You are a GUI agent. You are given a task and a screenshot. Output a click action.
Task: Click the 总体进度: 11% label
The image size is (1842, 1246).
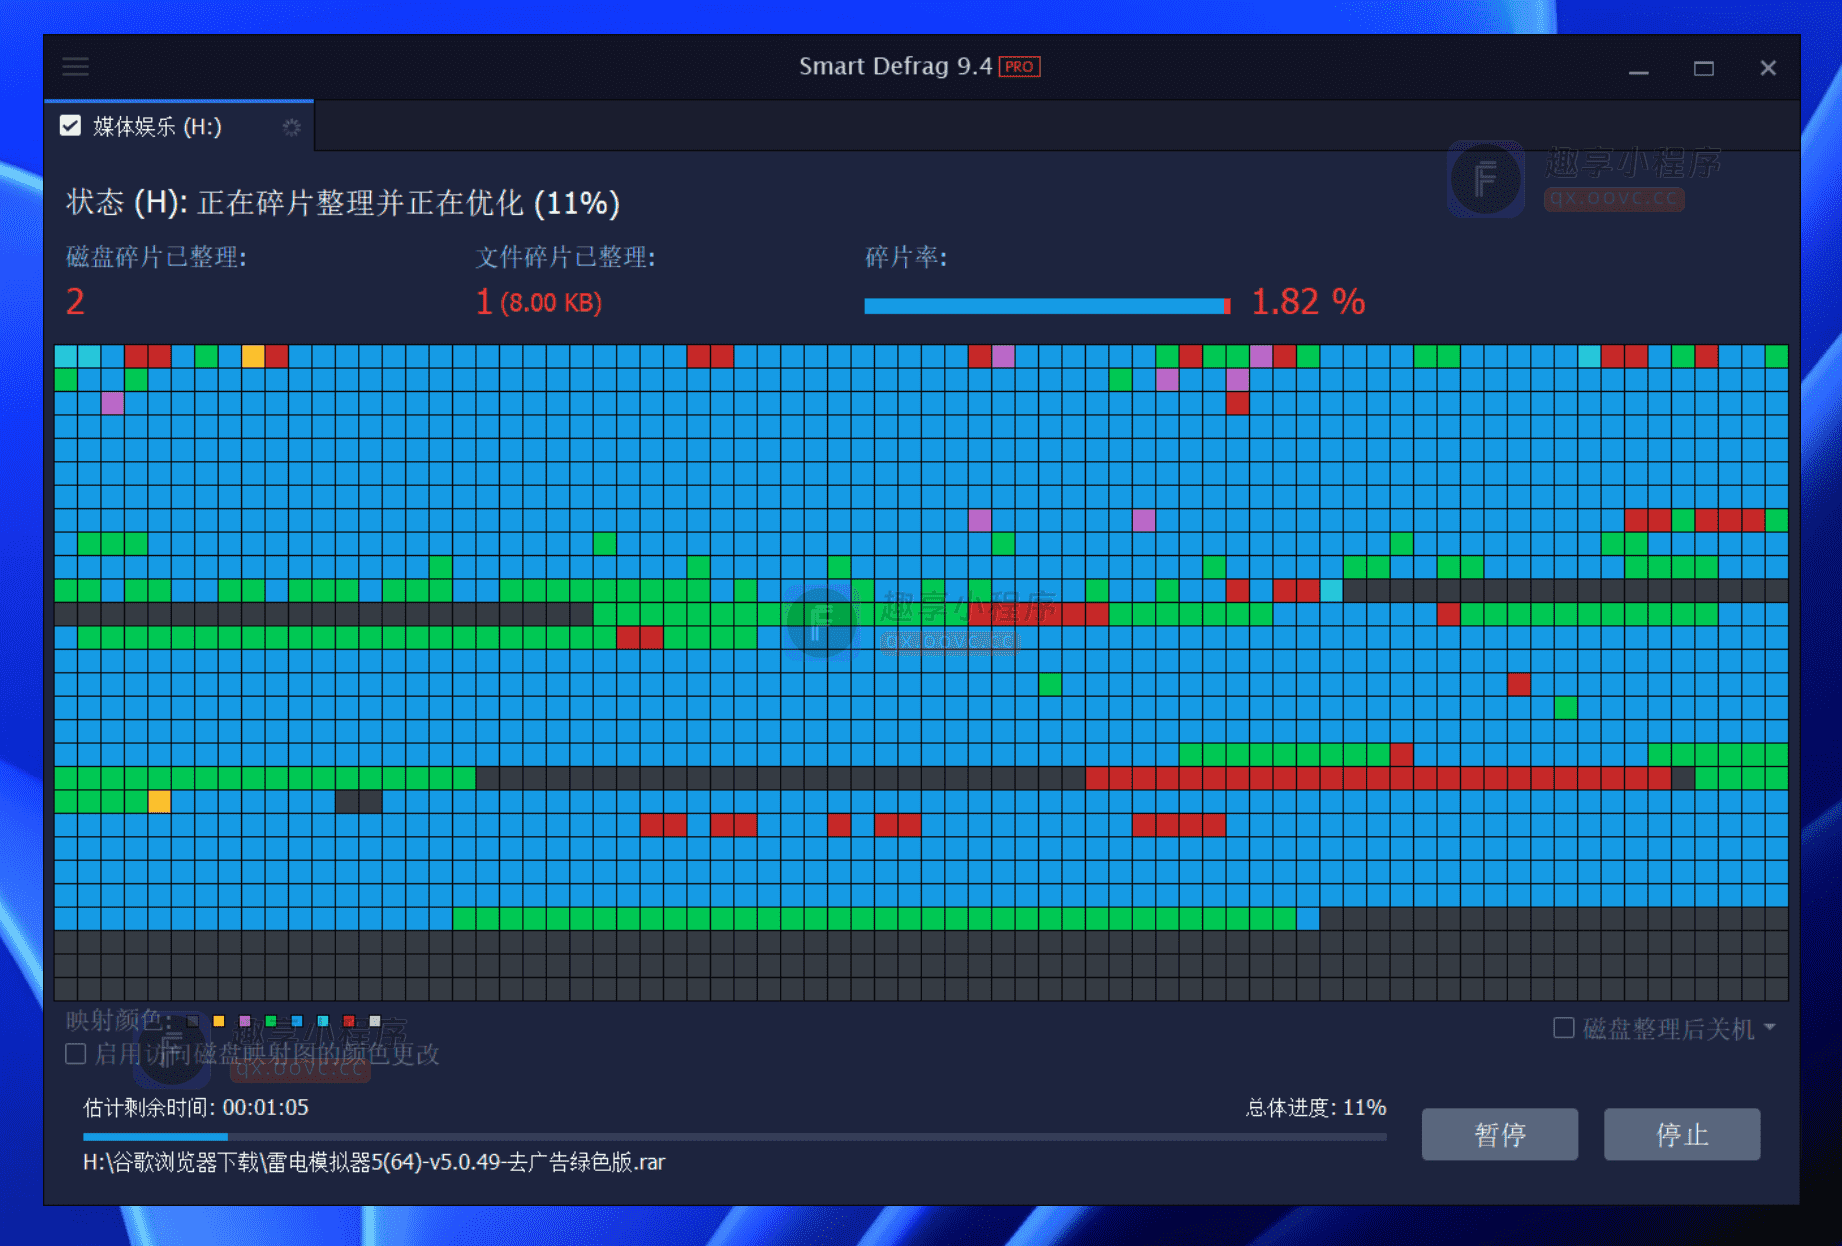point(1316,1107)
